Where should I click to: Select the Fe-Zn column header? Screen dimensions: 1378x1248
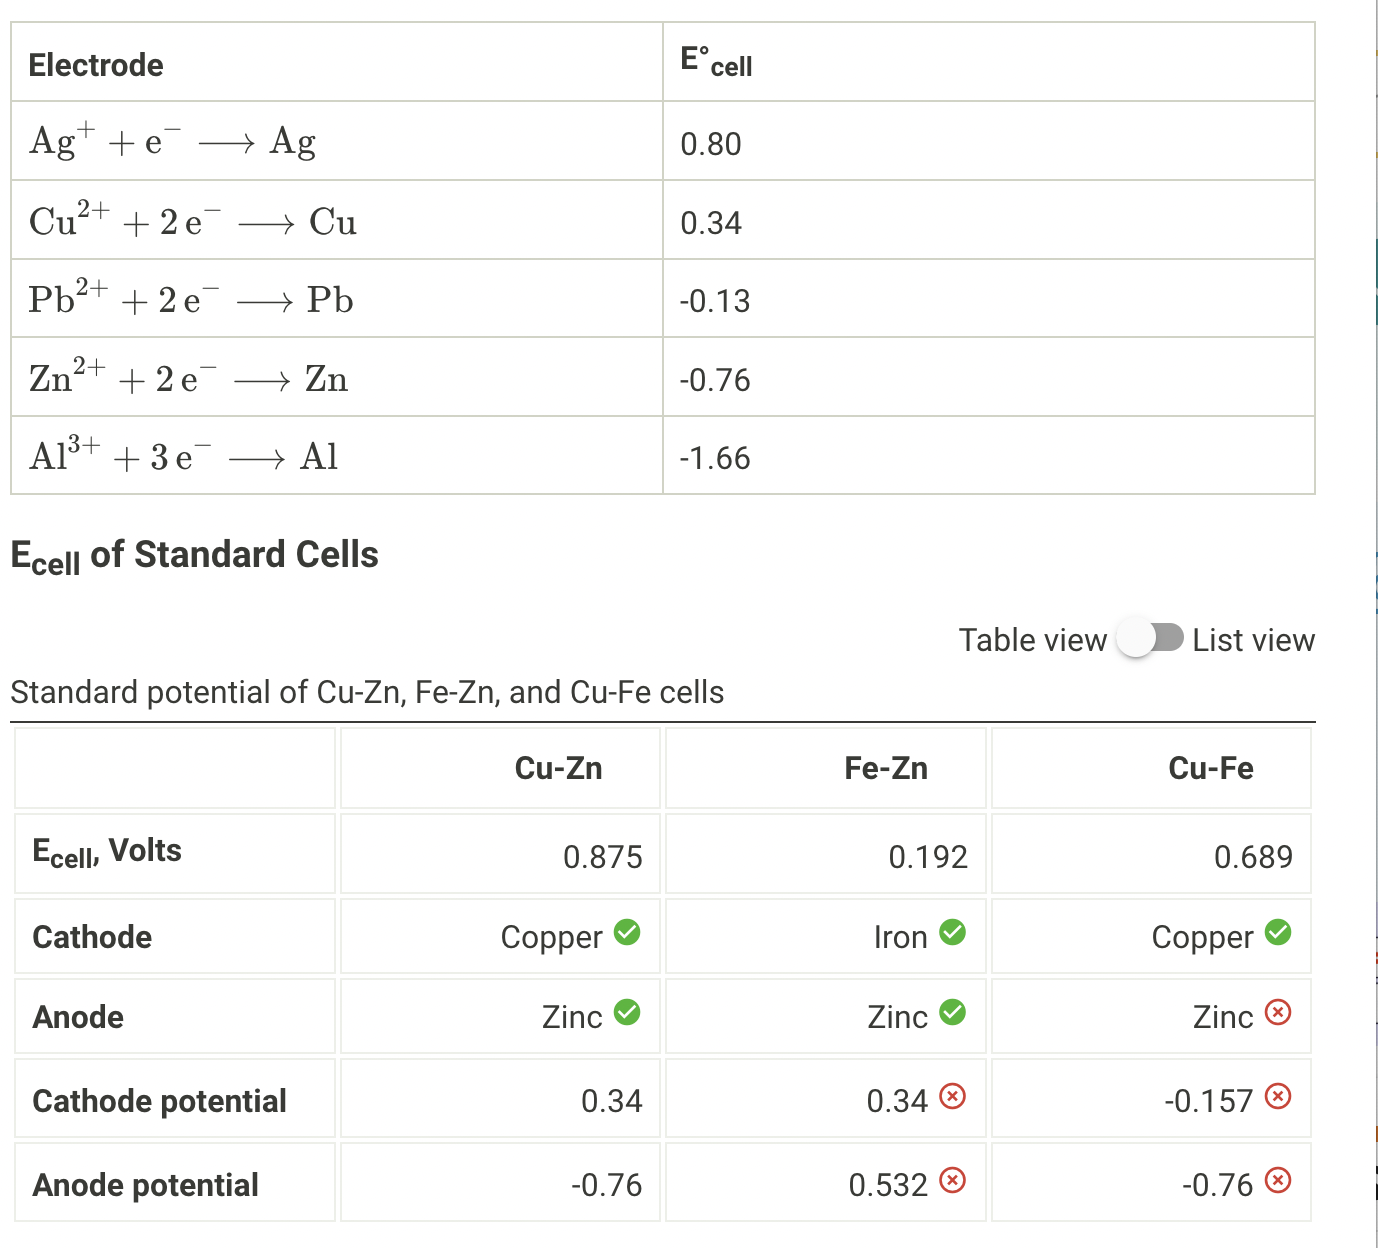pyautogui.click(x=887, y=768)
